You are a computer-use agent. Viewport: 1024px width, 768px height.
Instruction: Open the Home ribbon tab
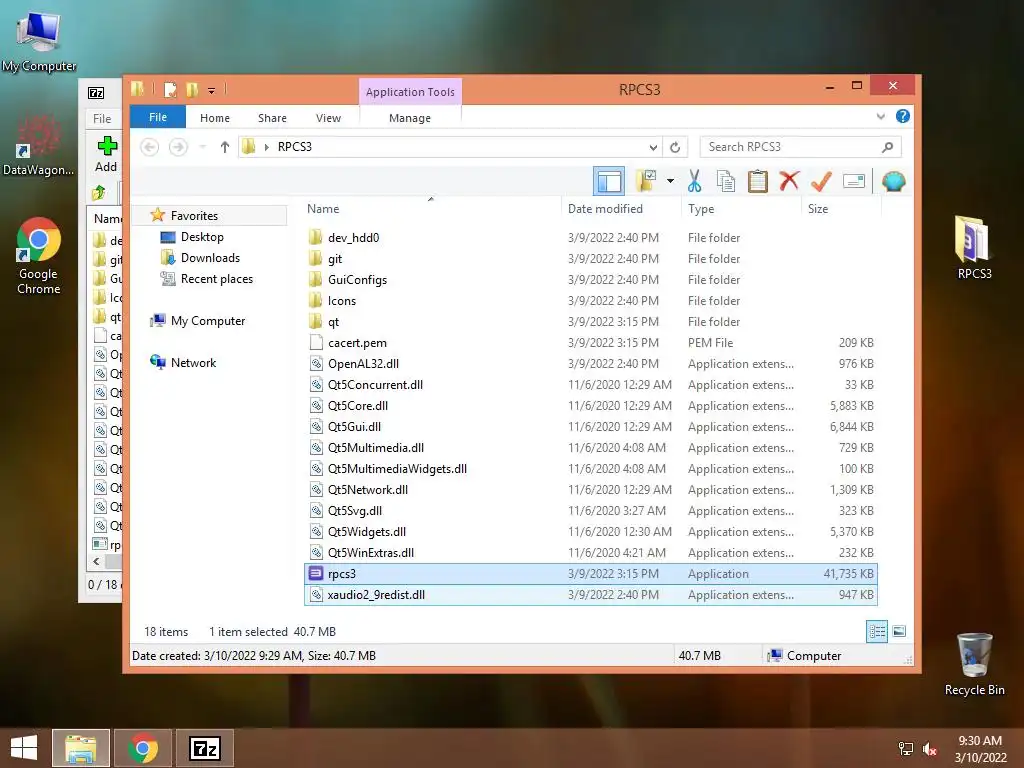pyautogui.click(x=215, y=118)
